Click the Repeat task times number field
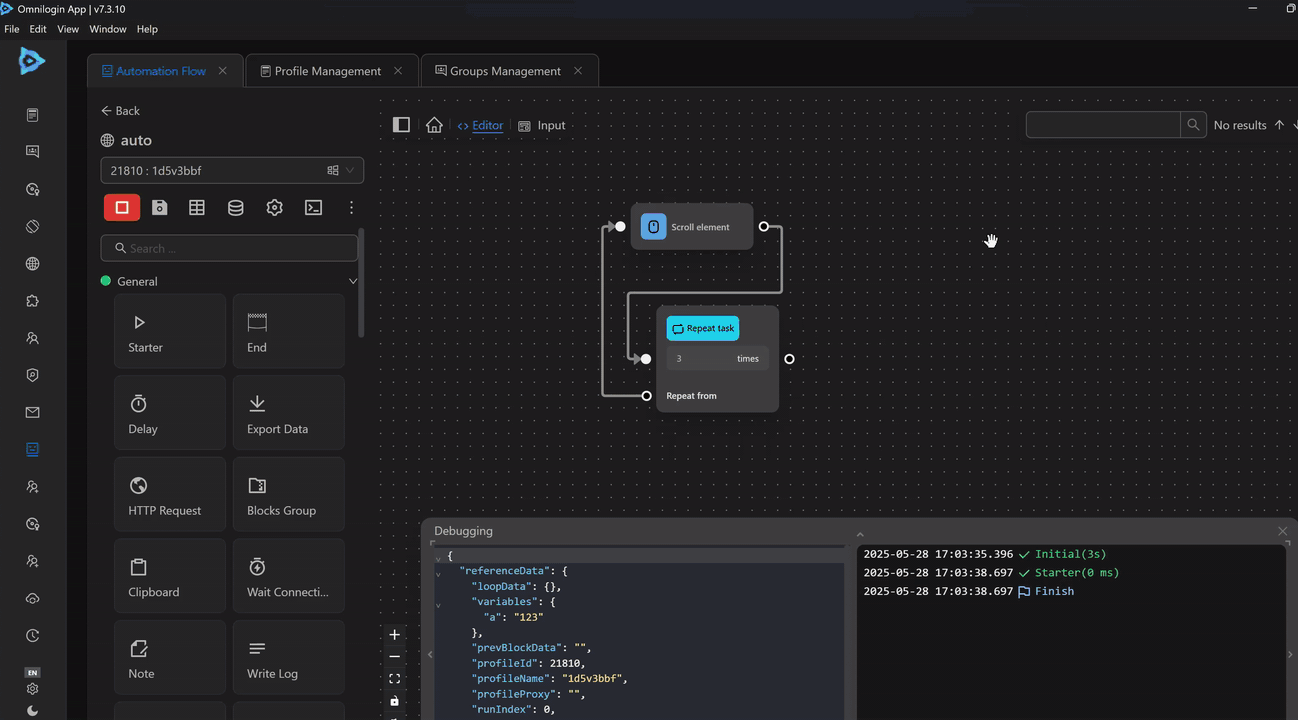This screenshot has height=720, width=1298. (x=702, y=358)
